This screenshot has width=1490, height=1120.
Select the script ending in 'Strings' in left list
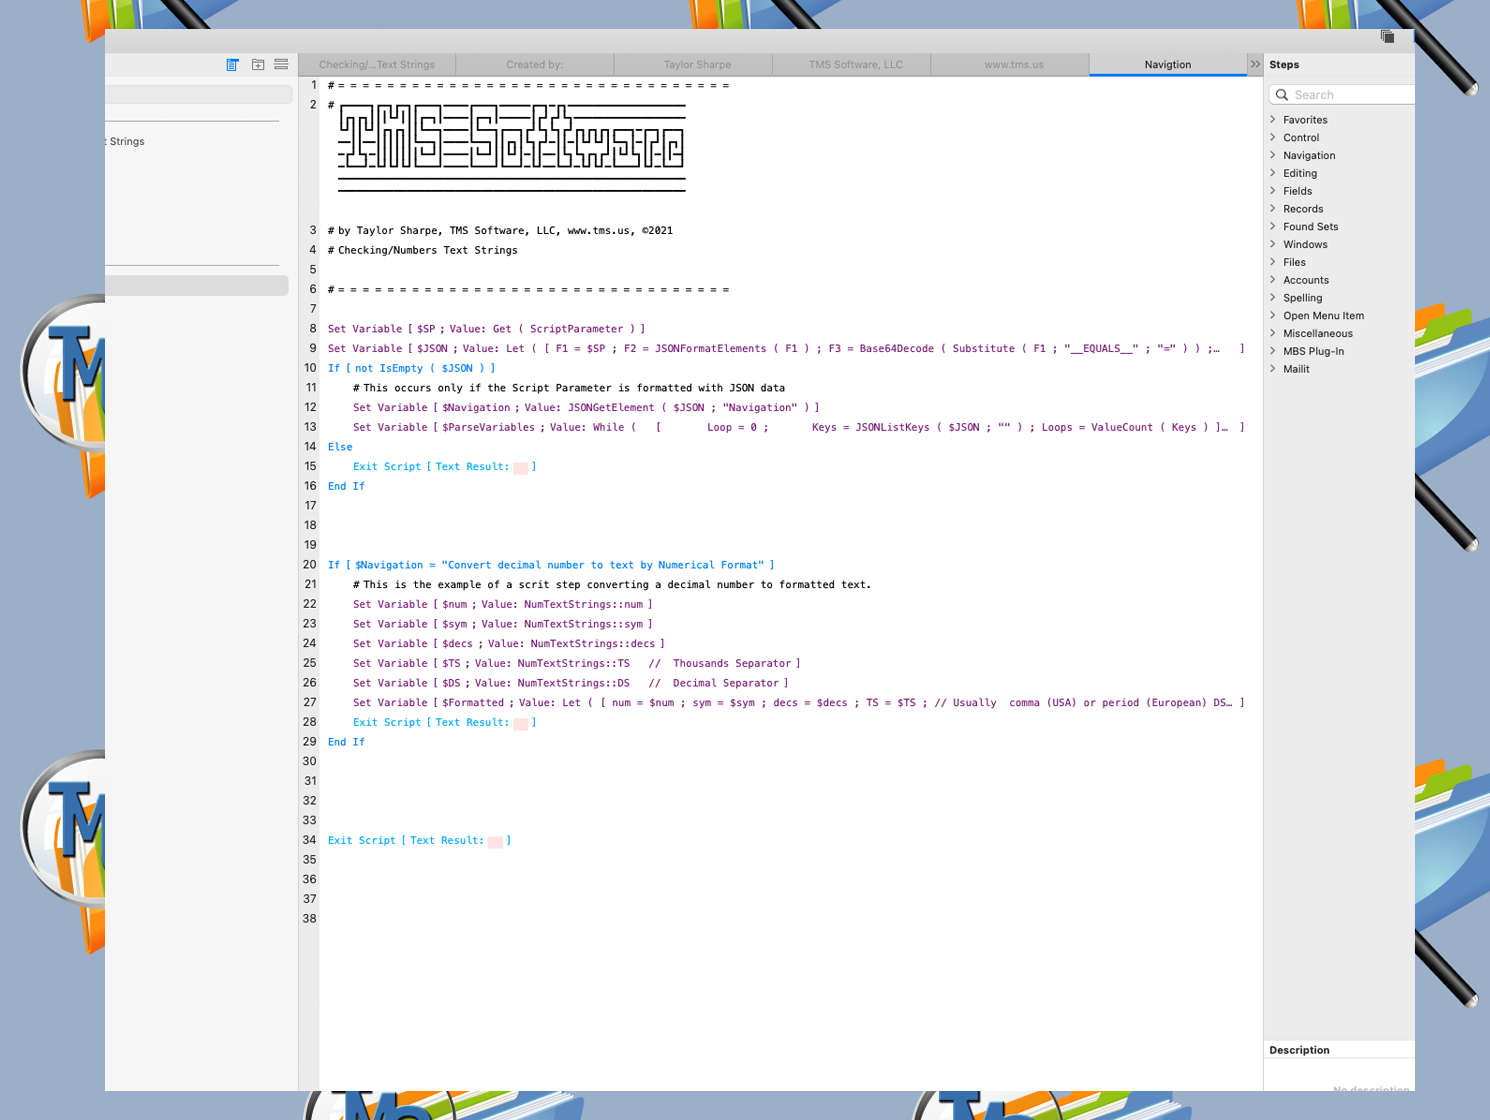(126, 142)
